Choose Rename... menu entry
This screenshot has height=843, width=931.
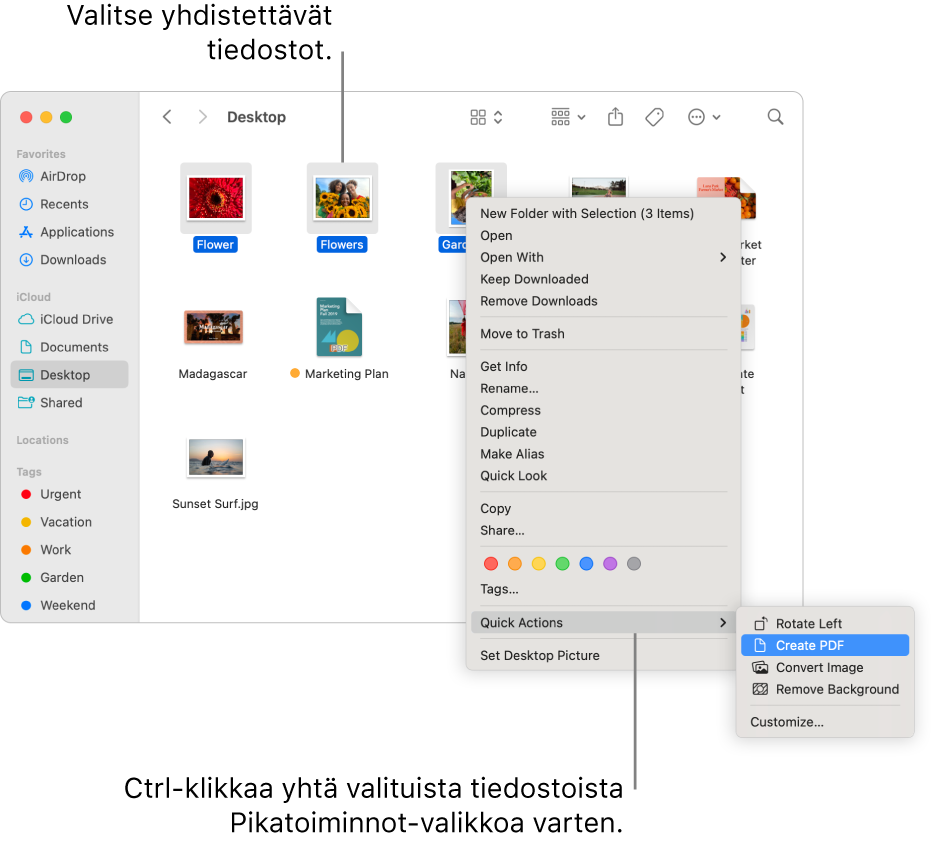pyautogui.click(x=603, y=388)
